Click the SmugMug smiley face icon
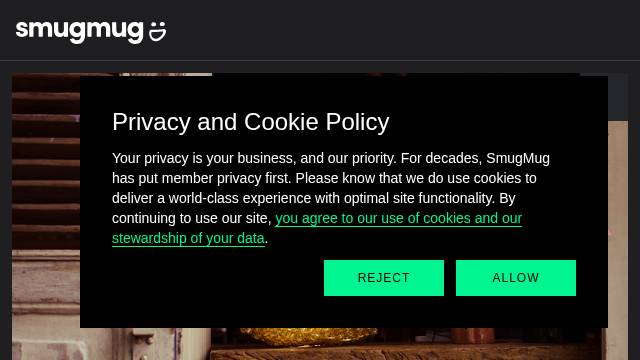The image size is (640, 360). click(158, 31)
